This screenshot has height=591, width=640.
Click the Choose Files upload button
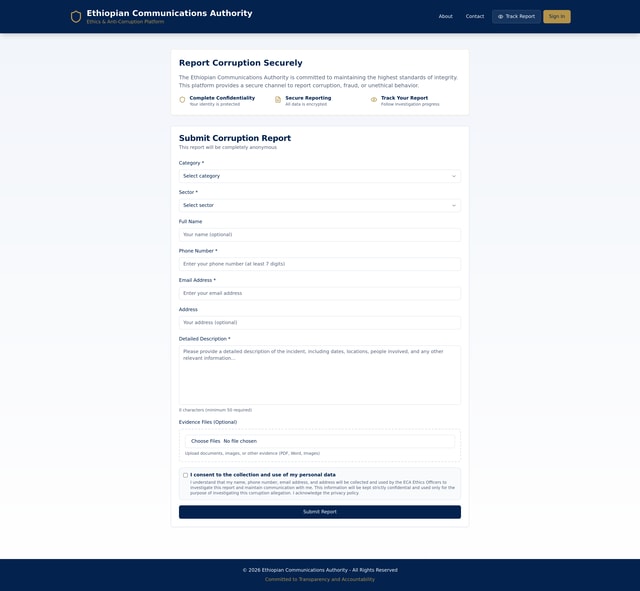pyautogui.click(x=206, y=441)
